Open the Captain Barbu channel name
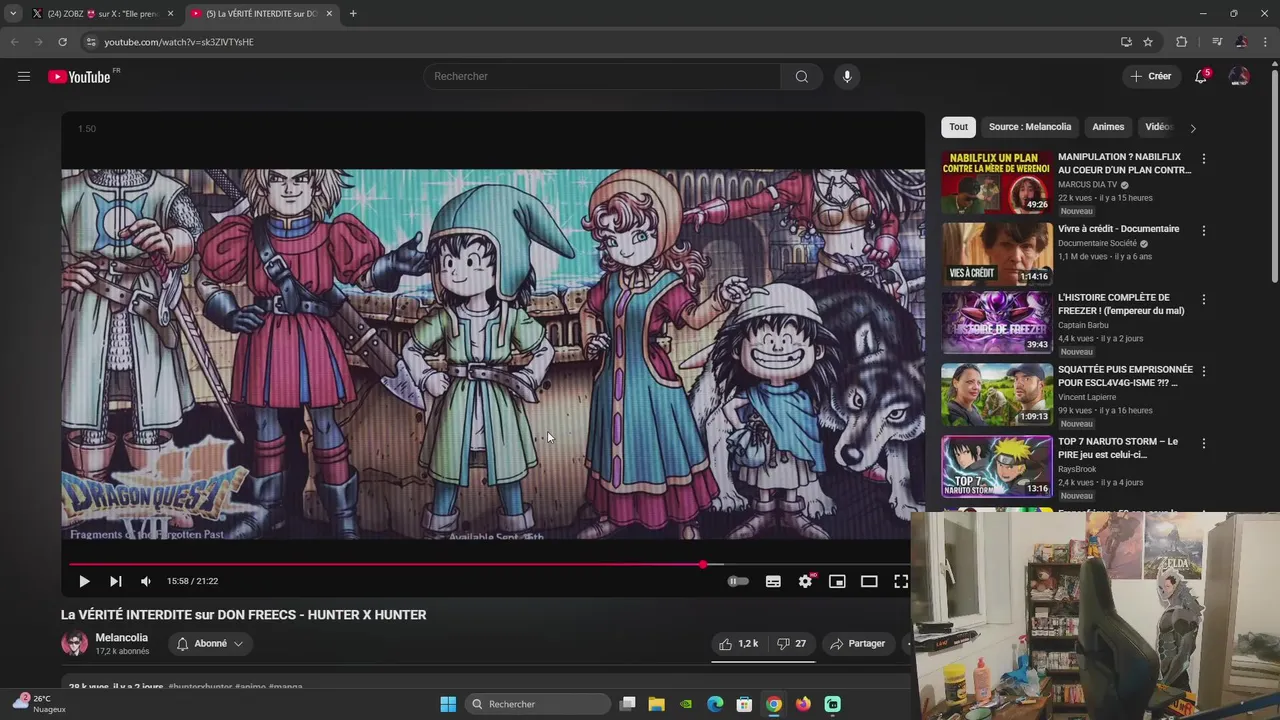The height and width of the screenshot is (720, 1280). (x=1085, y=325)
